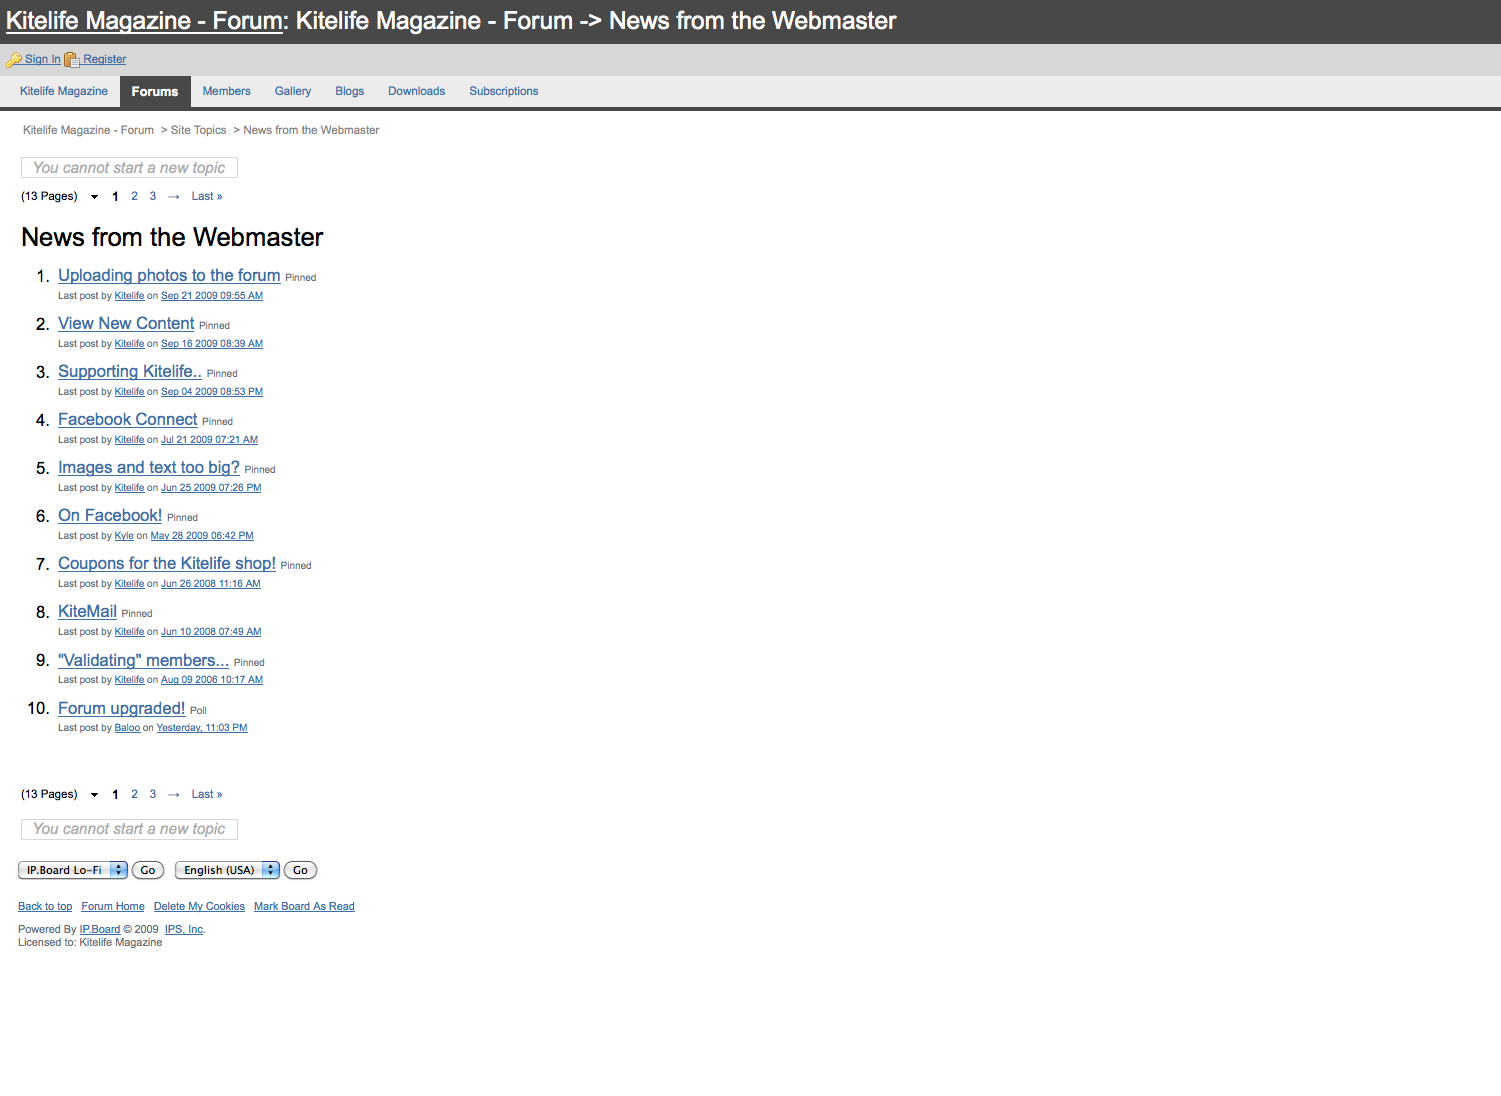
Task: Click the next page arrow in top pagination
Action: click(174, 197)
